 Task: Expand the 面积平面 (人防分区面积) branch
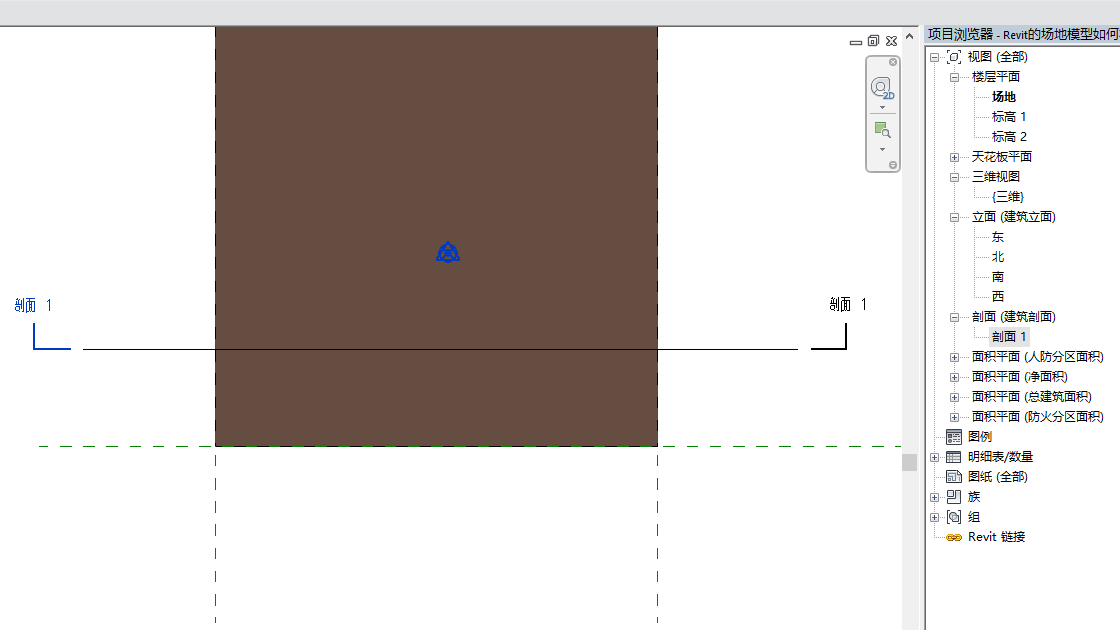(954, 357)
